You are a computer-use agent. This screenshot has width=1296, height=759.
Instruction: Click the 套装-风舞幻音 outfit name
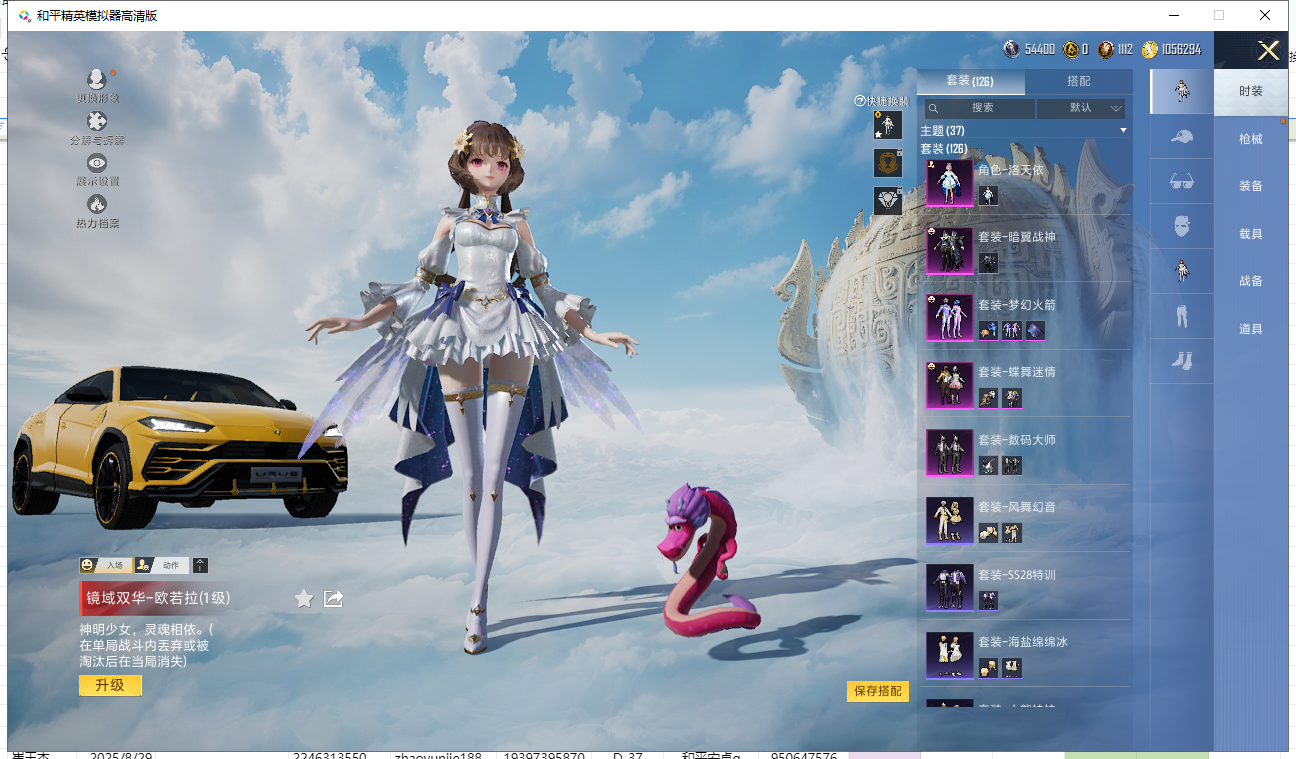[1016, 507]
